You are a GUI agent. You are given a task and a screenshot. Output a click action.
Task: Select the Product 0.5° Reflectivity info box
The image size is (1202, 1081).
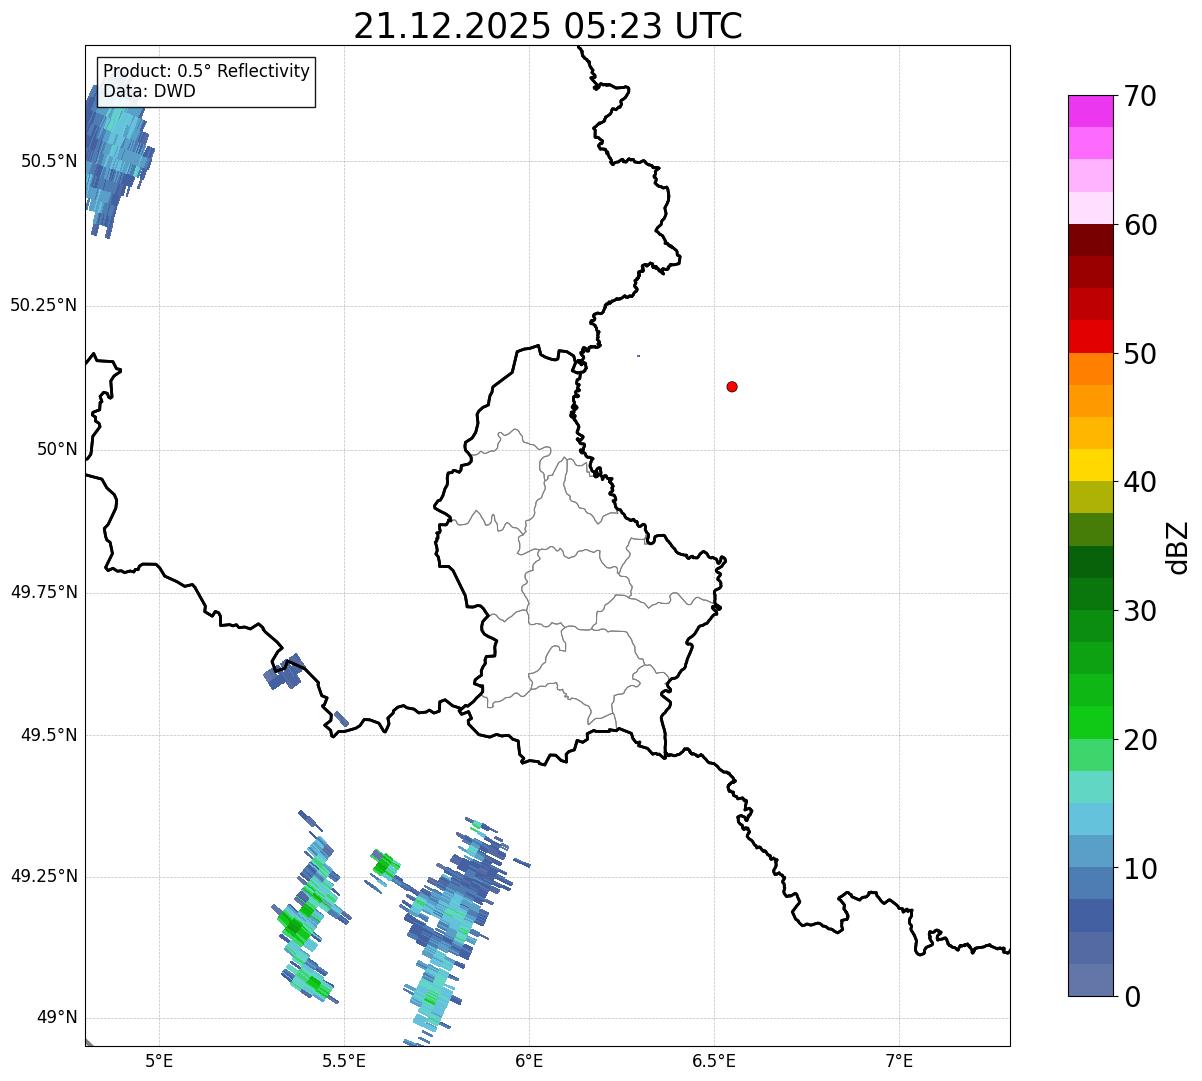click(206, 82)
